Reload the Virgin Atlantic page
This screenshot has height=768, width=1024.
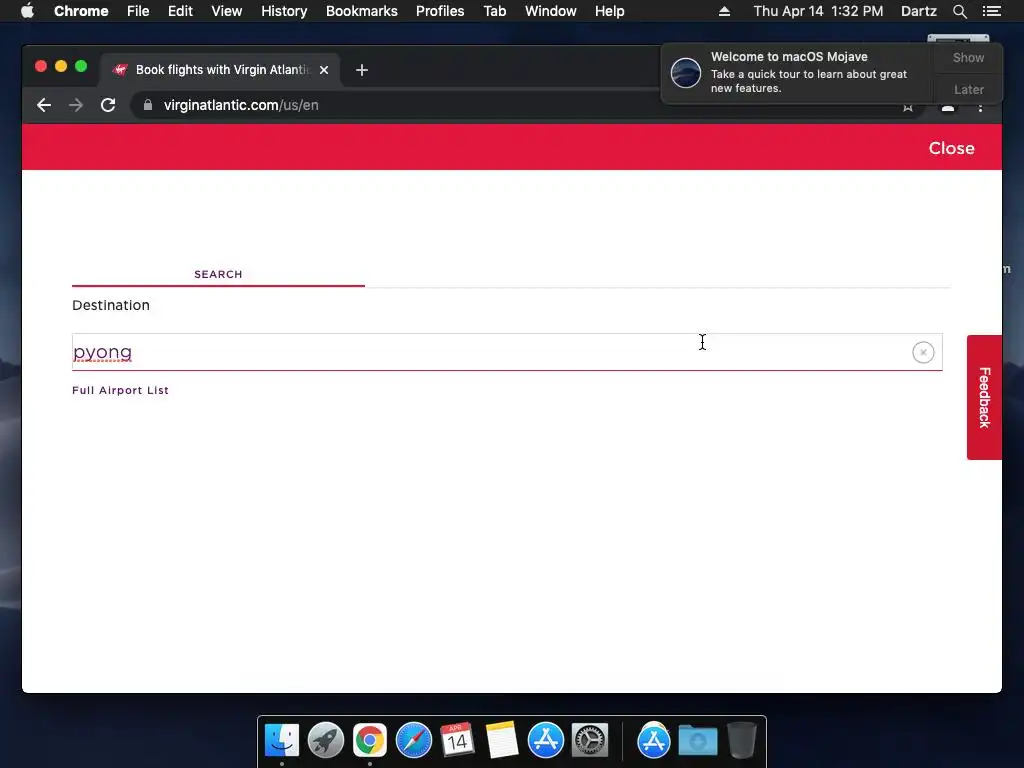pyautogui.click(x=108, y=105)
